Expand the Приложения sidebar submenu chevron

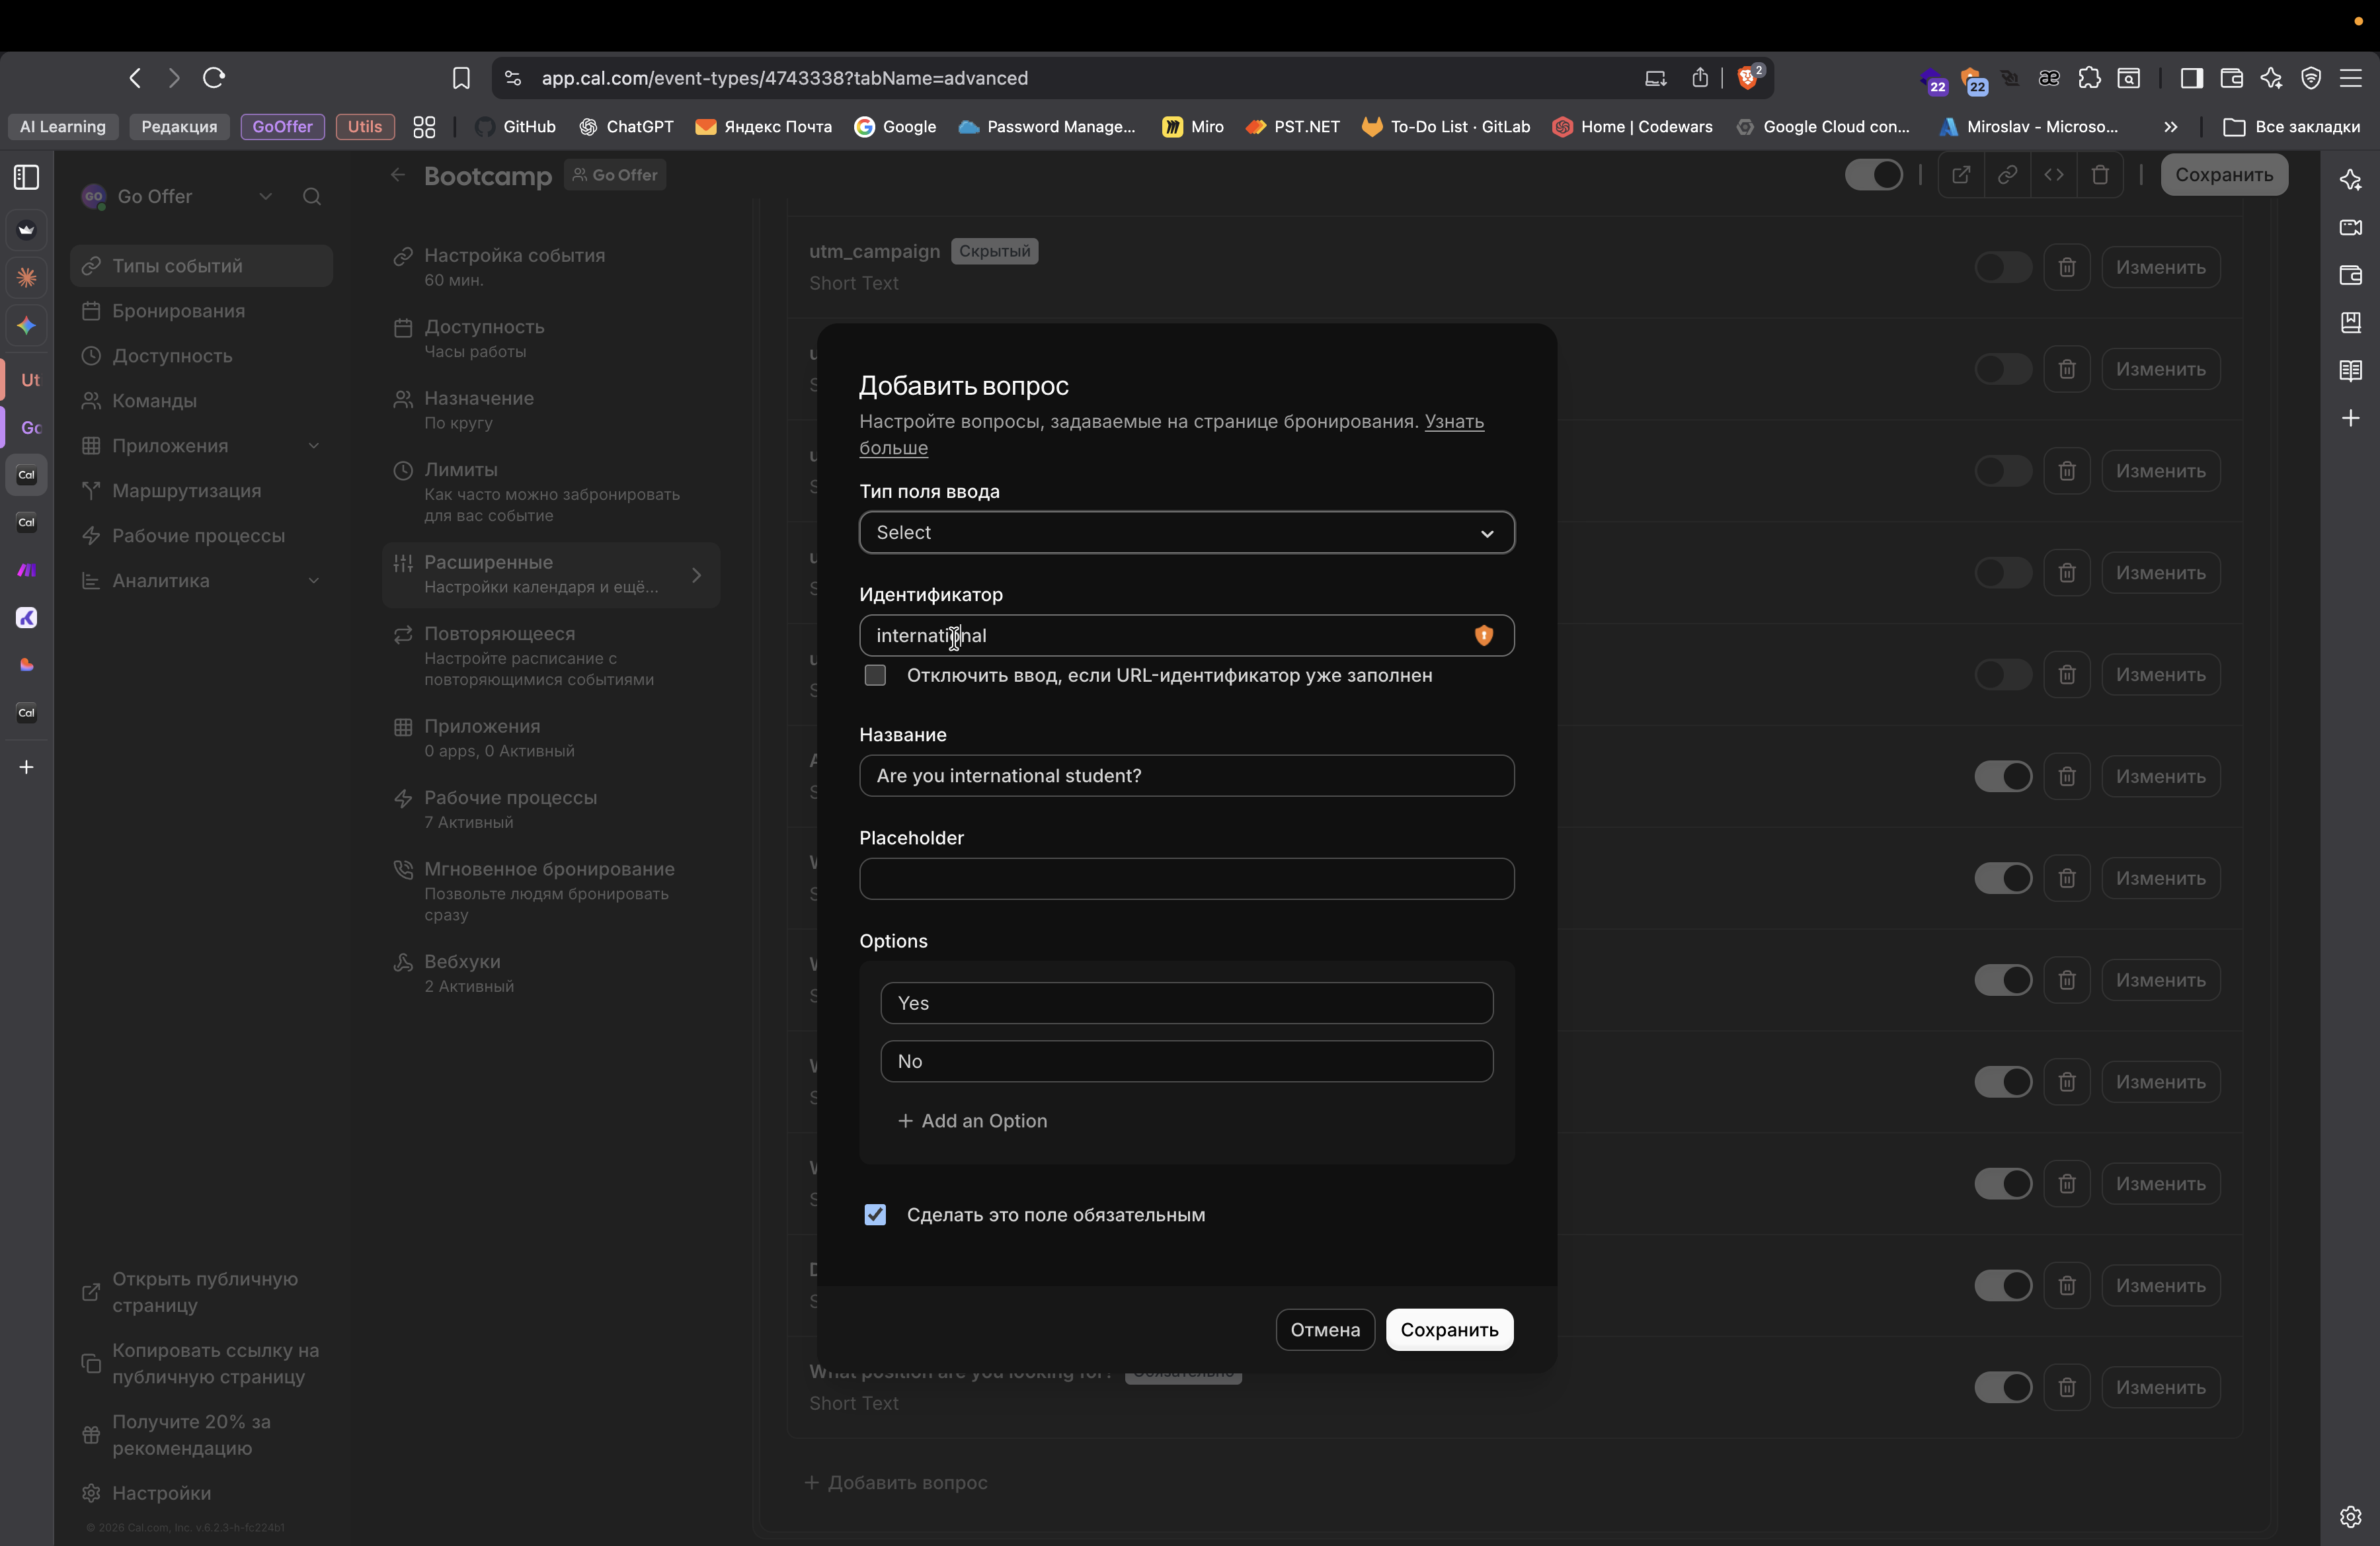coord(314,446)
